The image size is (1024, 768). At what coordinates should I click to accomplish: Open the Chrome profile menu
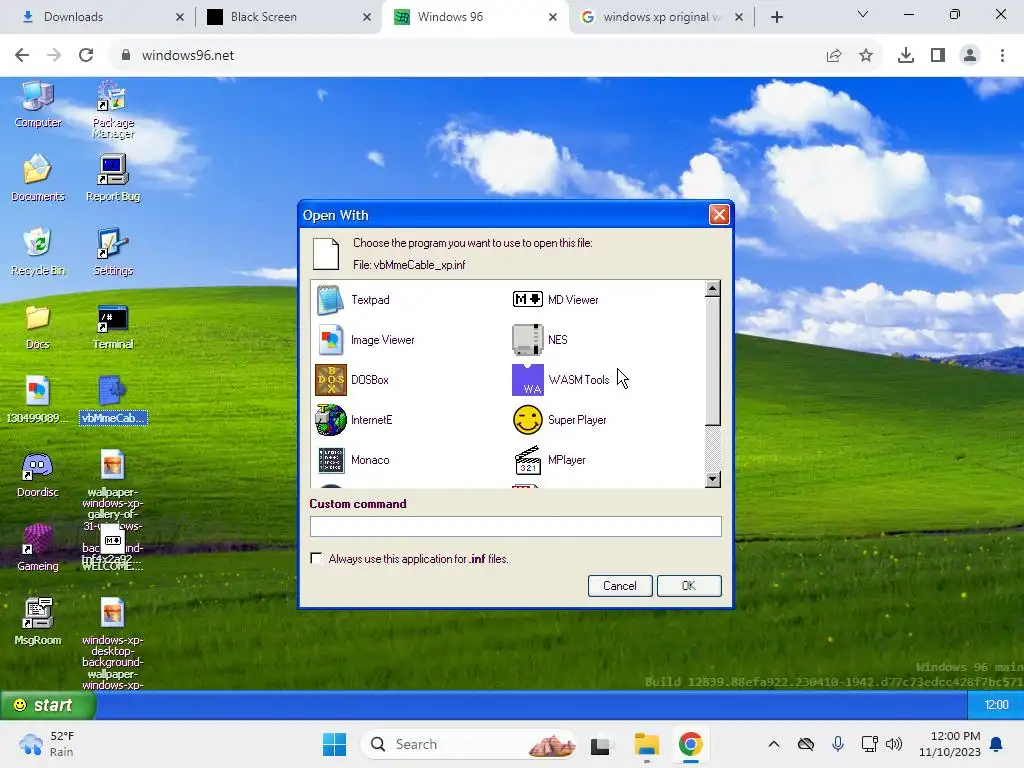(x=970, y=56)
